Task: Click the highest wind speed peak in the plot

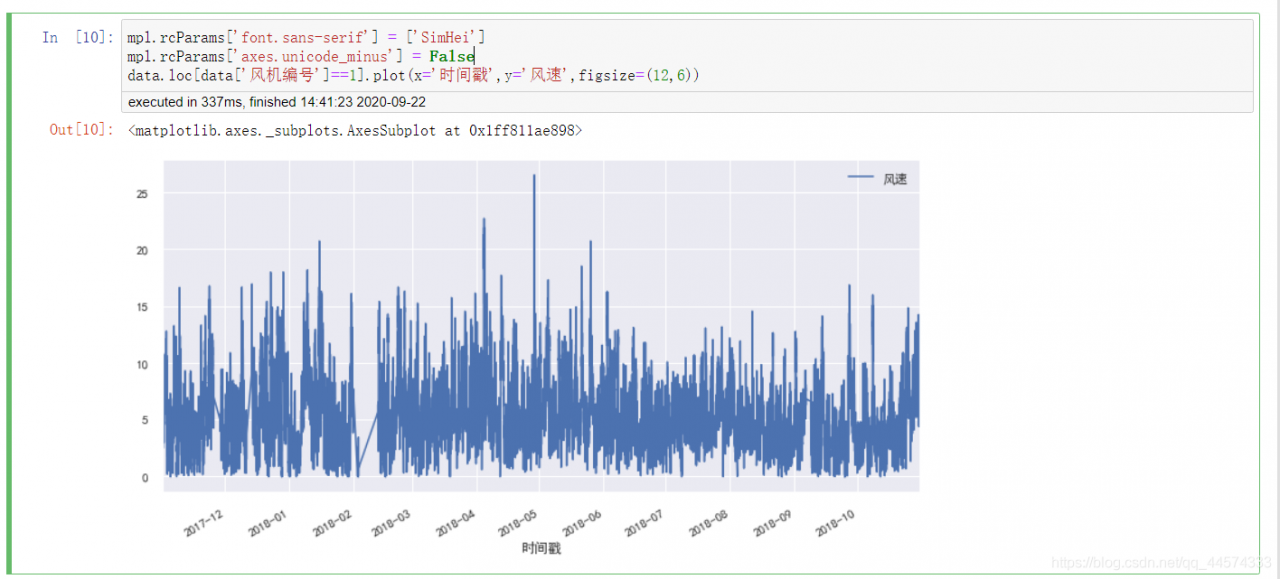Action: pos(534,176)
